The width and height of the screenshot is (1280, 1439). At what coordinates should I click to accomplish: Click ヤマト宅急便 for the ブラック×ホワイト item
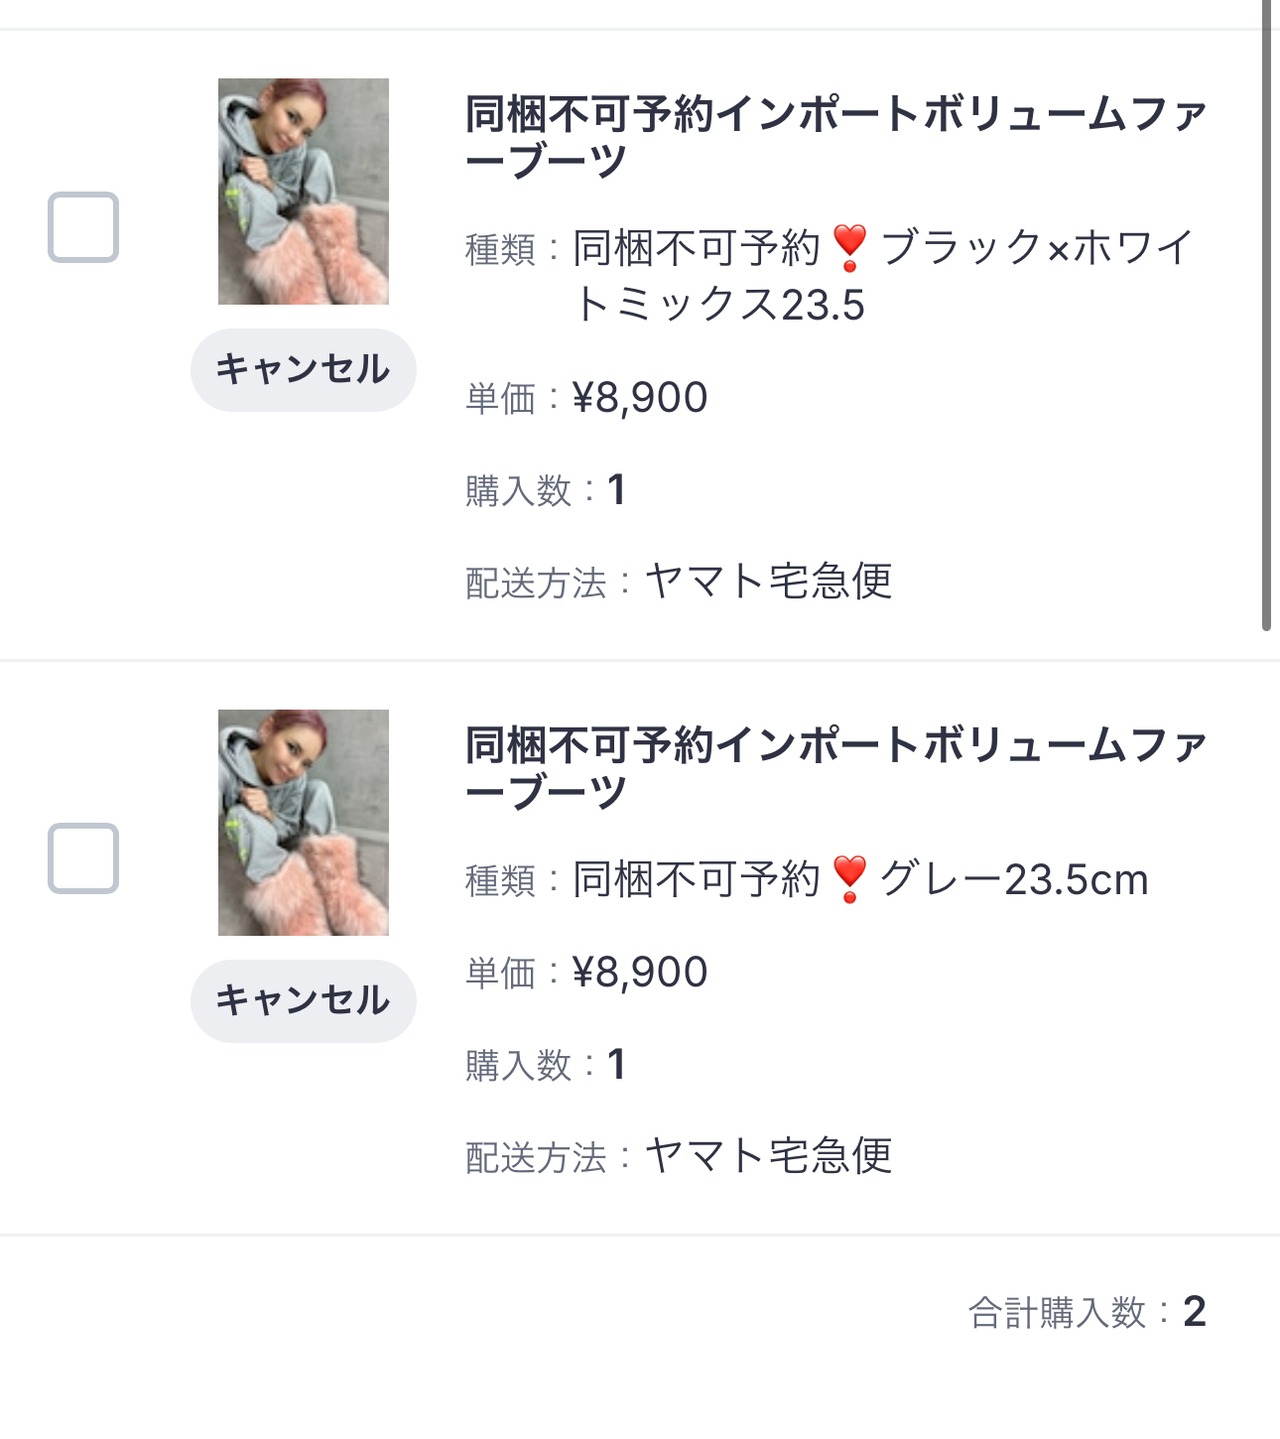pos(768,581)
